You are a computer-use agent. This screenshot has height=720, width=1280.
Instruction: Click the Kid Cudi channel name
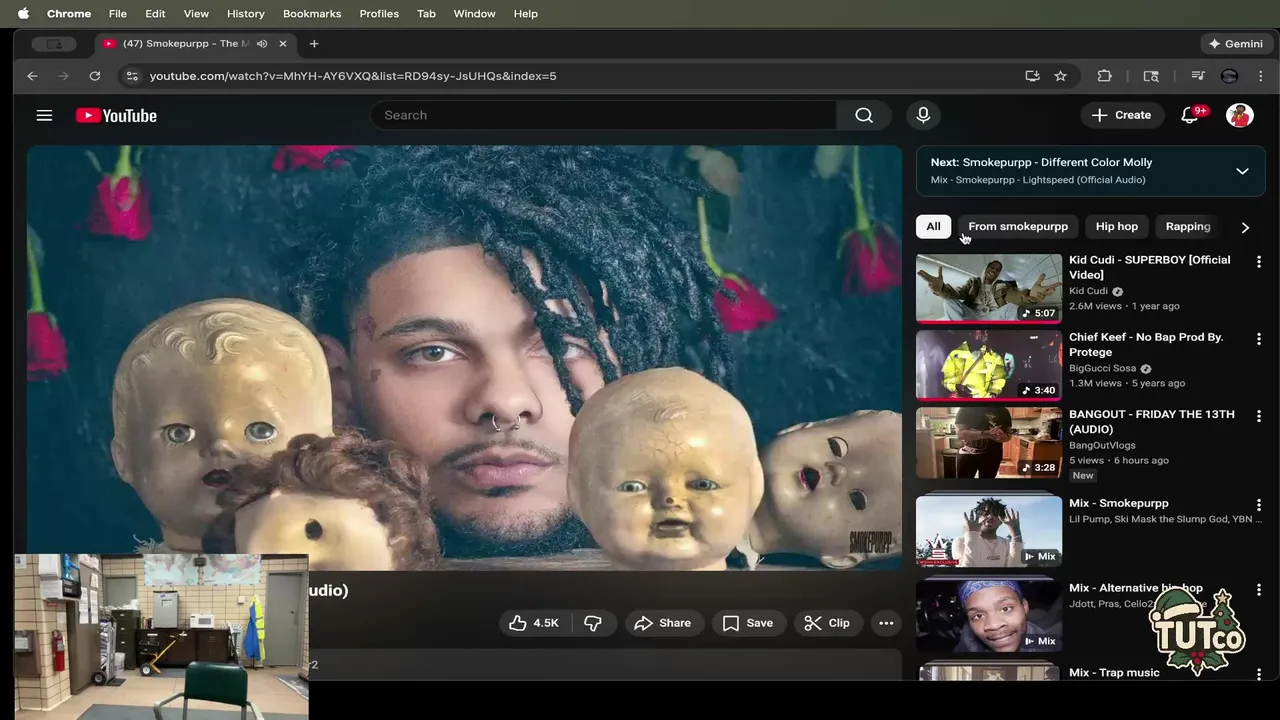coord(1088,291)
